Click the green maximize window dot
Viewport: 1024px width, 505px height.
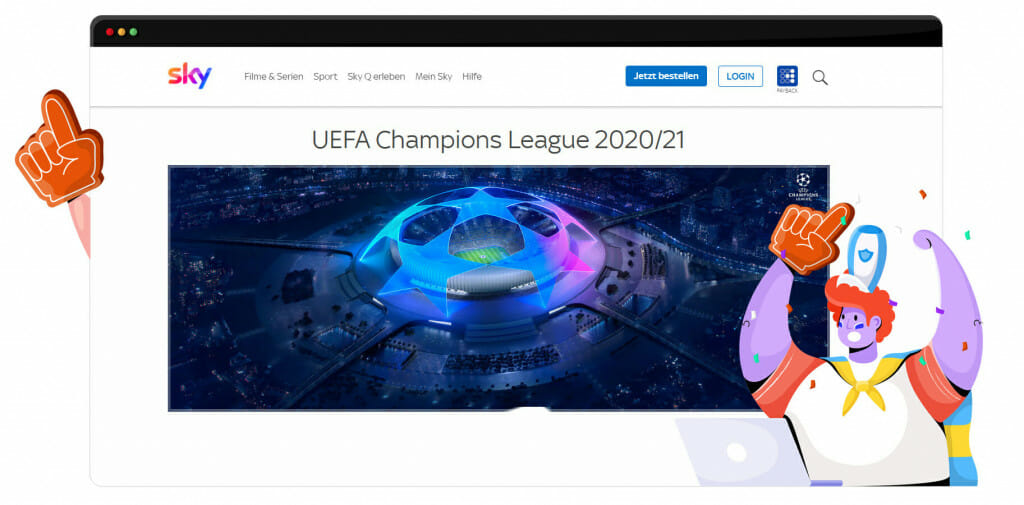(x=133, y=31)
